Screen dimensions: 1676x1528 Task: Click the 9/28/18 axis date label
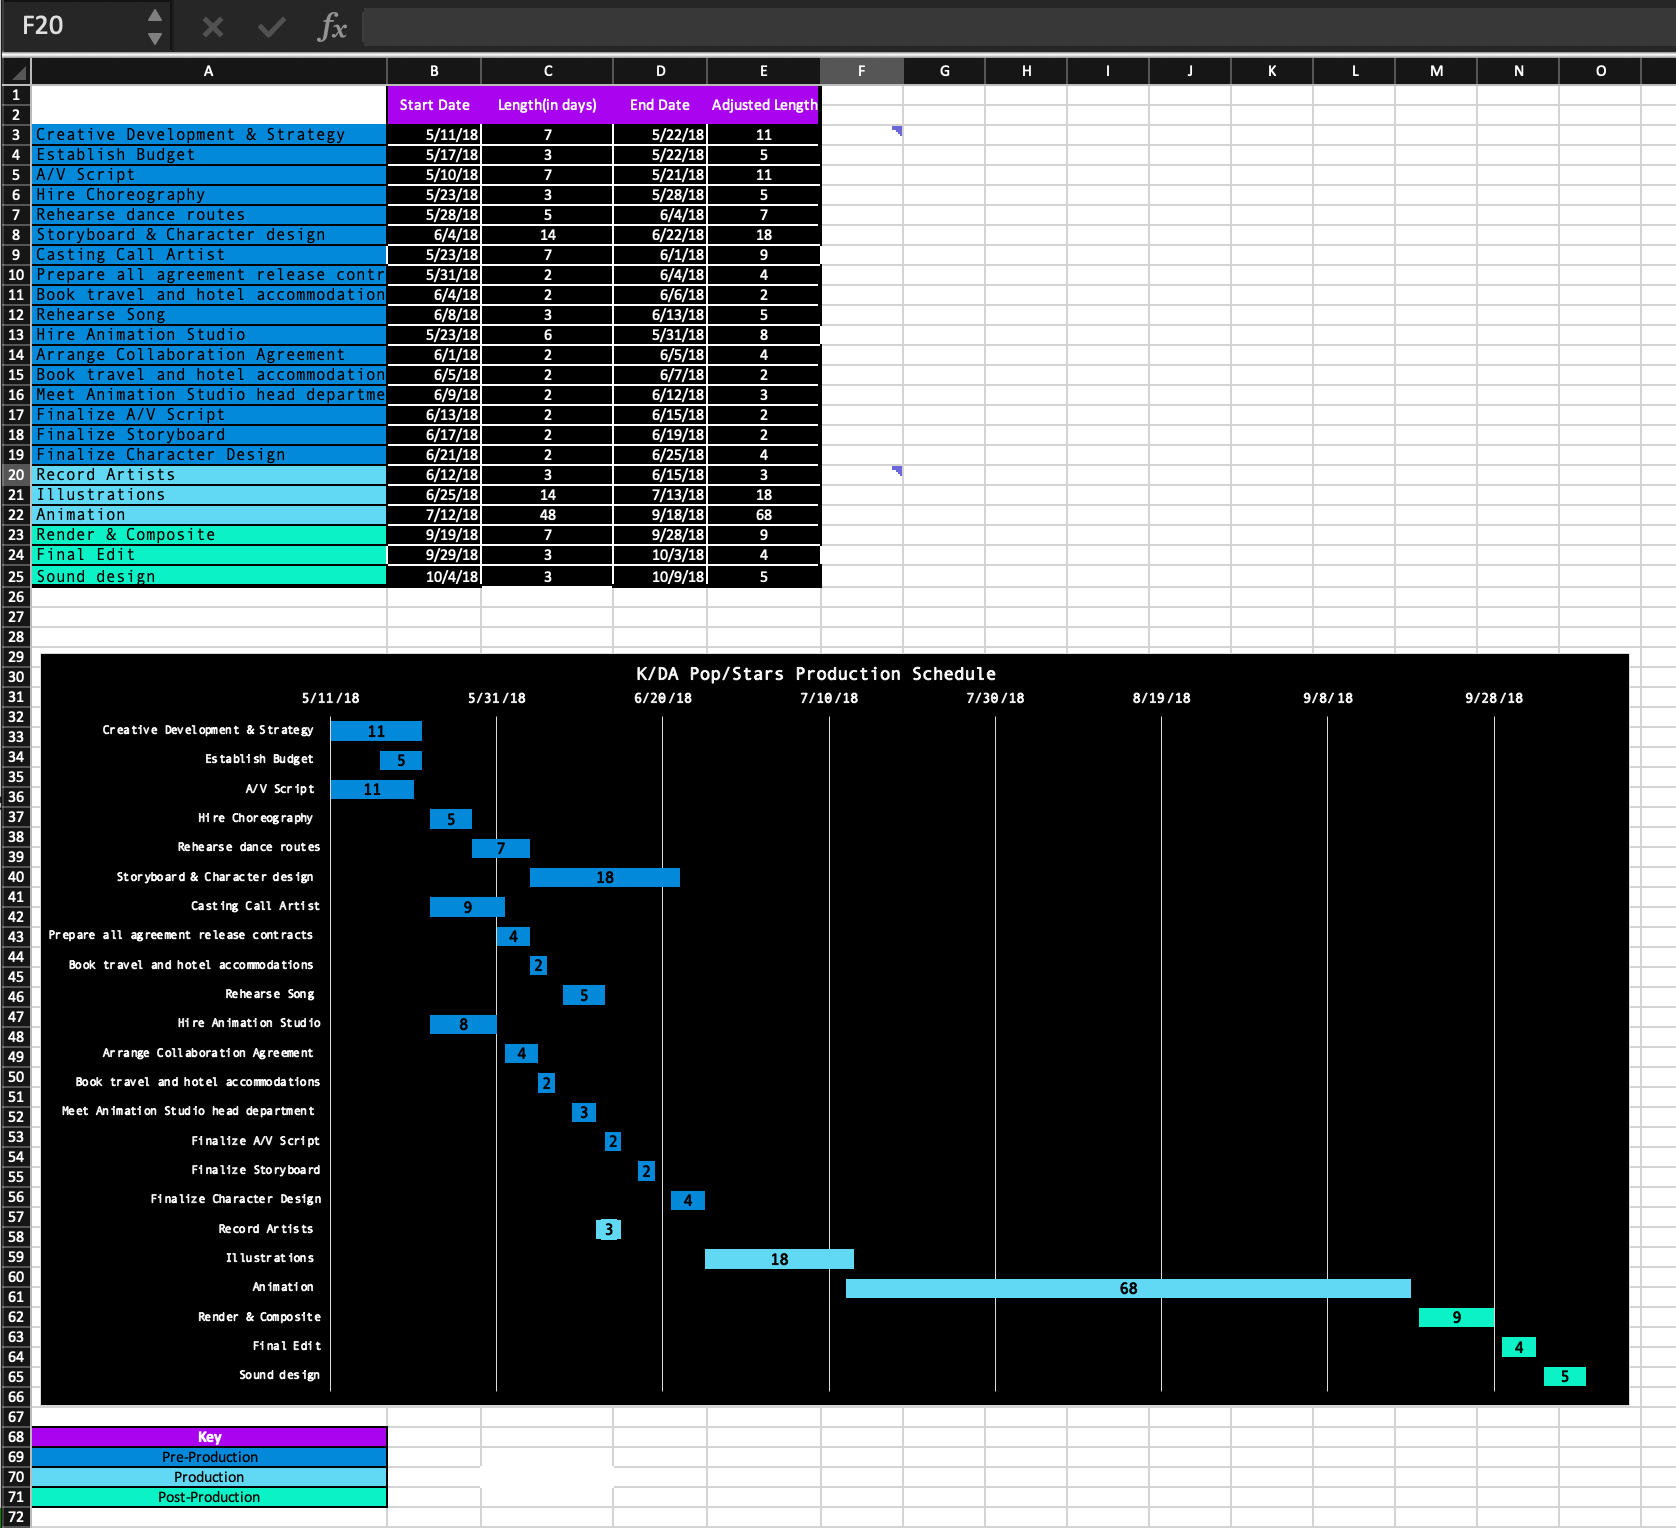click(x=1494, y=698)
